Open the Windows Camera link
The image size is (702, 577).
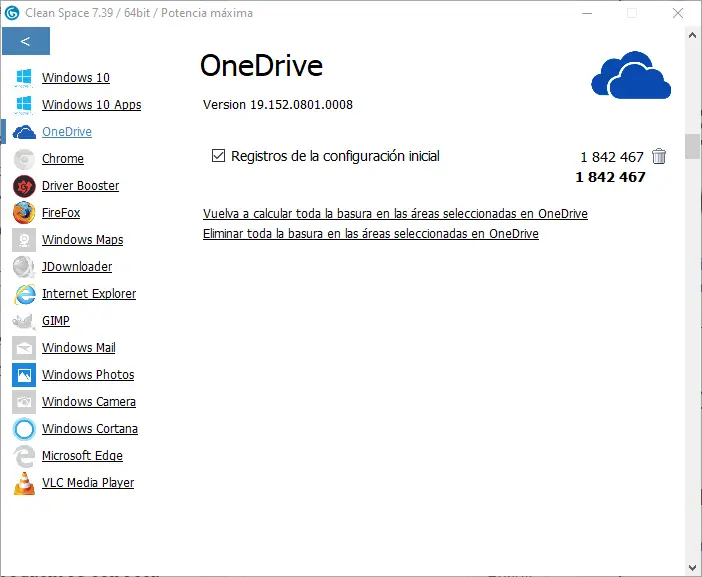click(x=89, y=402)
